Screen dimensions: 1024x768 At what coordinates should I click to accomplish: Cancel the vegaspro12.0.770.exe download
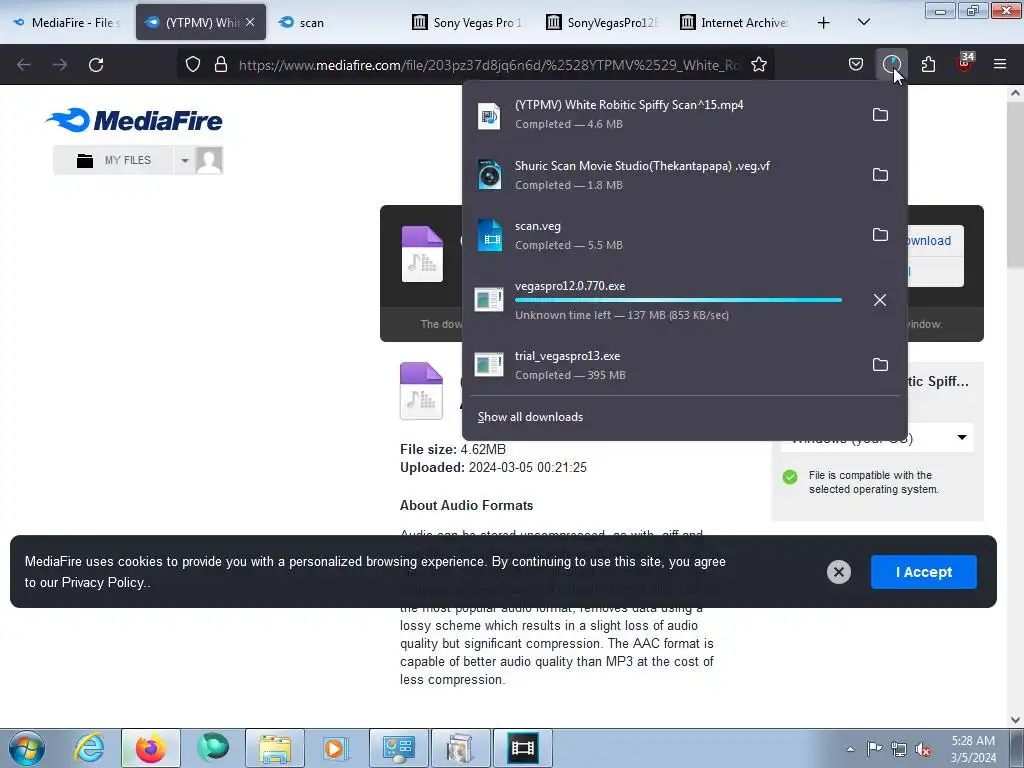tap(880, 300)
